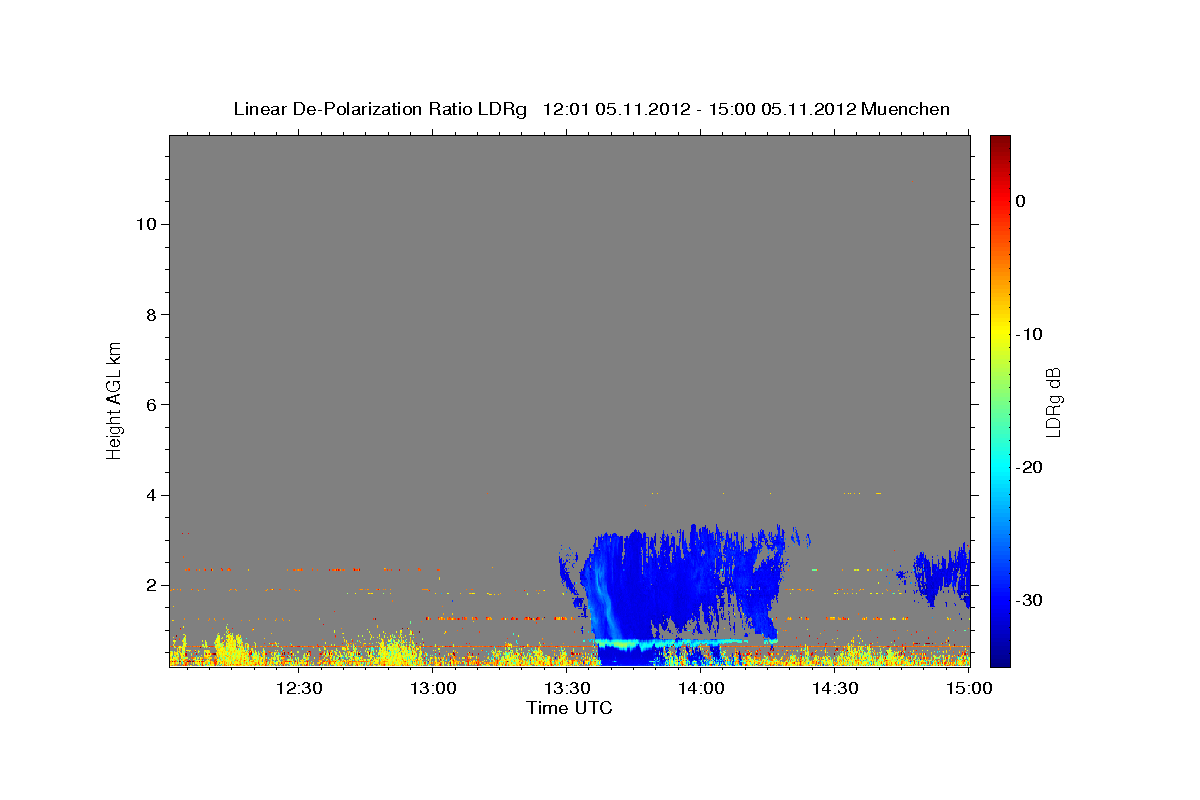1200x800 pixels.
Task: Click the 13:30 time tick label
Action: coord(567,688)
